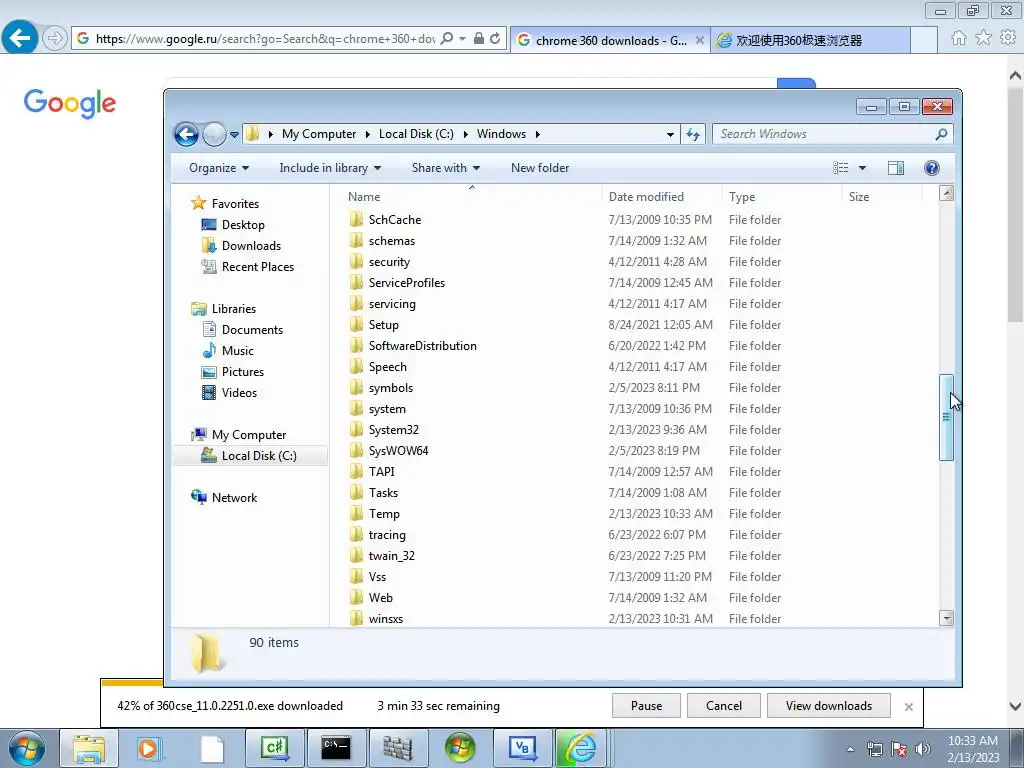
Task: Click the Network globe icon
Action: coord(199,497)
